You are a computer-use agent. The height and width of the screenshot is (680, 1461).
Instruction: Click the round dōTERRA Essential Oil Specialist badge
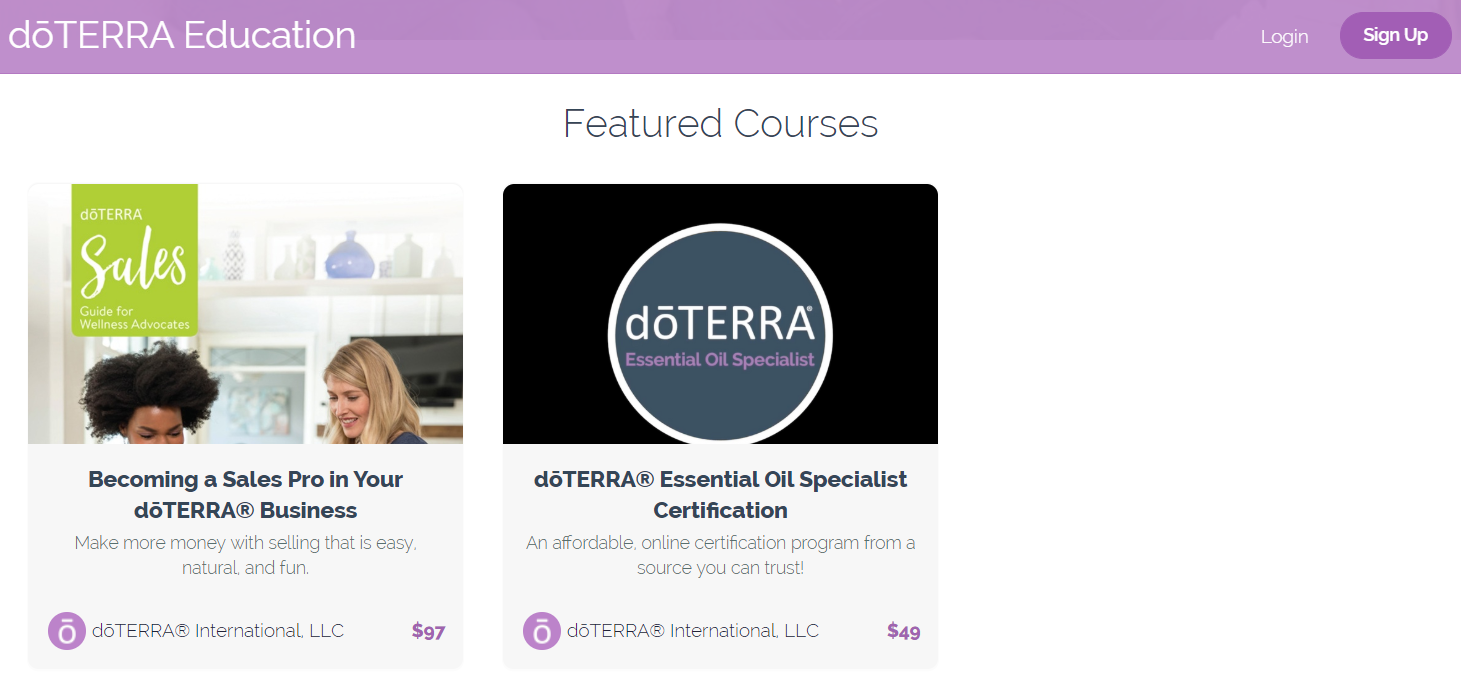[720, 334]
